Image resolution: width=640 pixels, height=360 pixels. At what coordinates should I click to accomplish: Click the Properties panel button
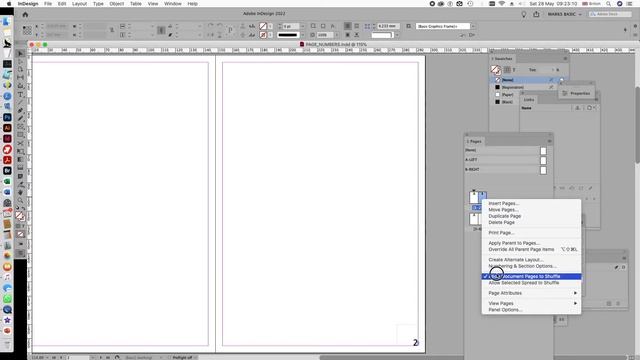point(576,93)
